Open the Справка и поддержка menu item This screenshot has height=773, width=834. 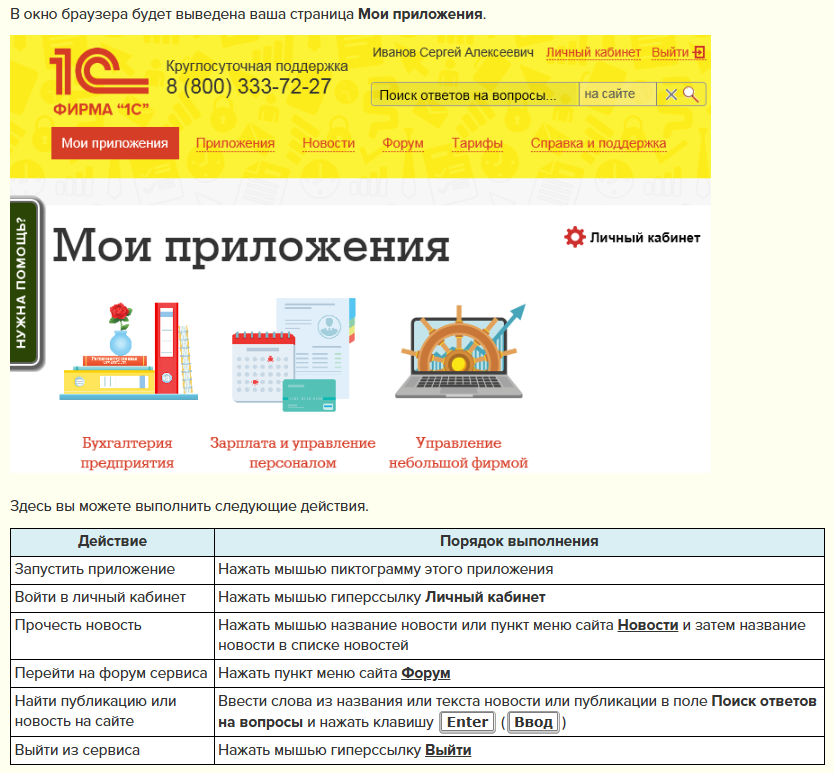click(598, 143)
